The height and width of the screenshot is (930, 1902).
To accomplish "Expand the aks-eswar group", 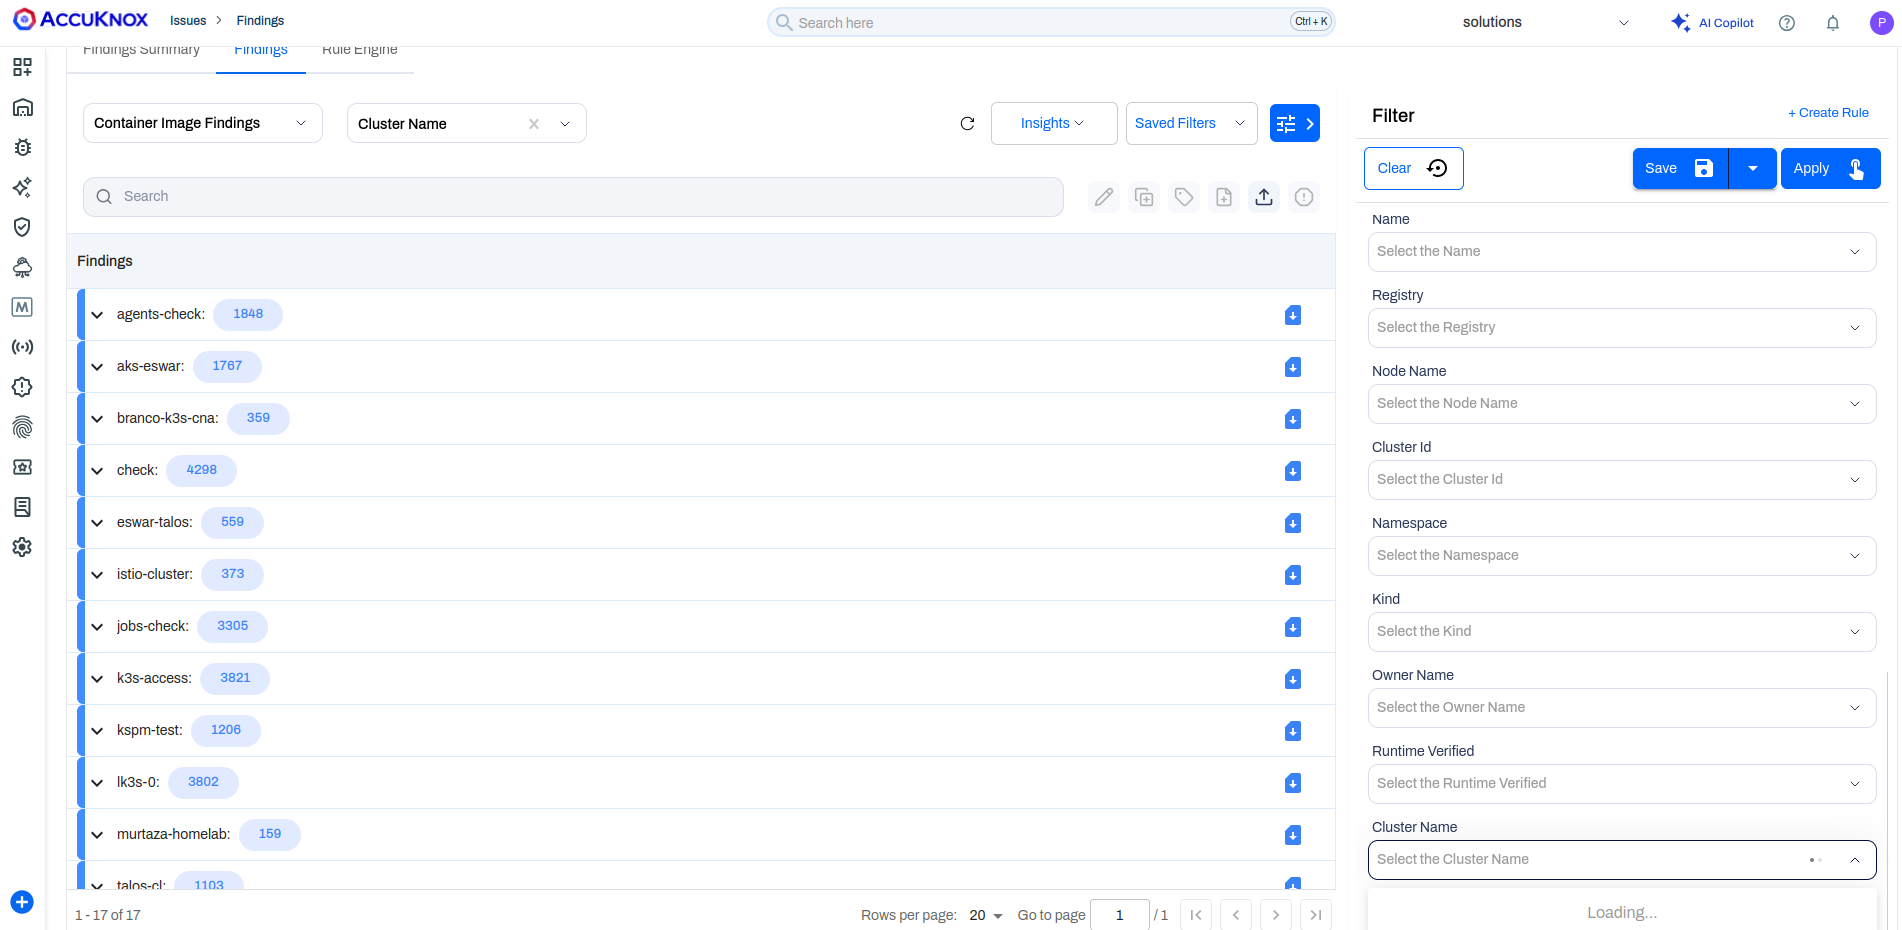I will tap(97, 367).
